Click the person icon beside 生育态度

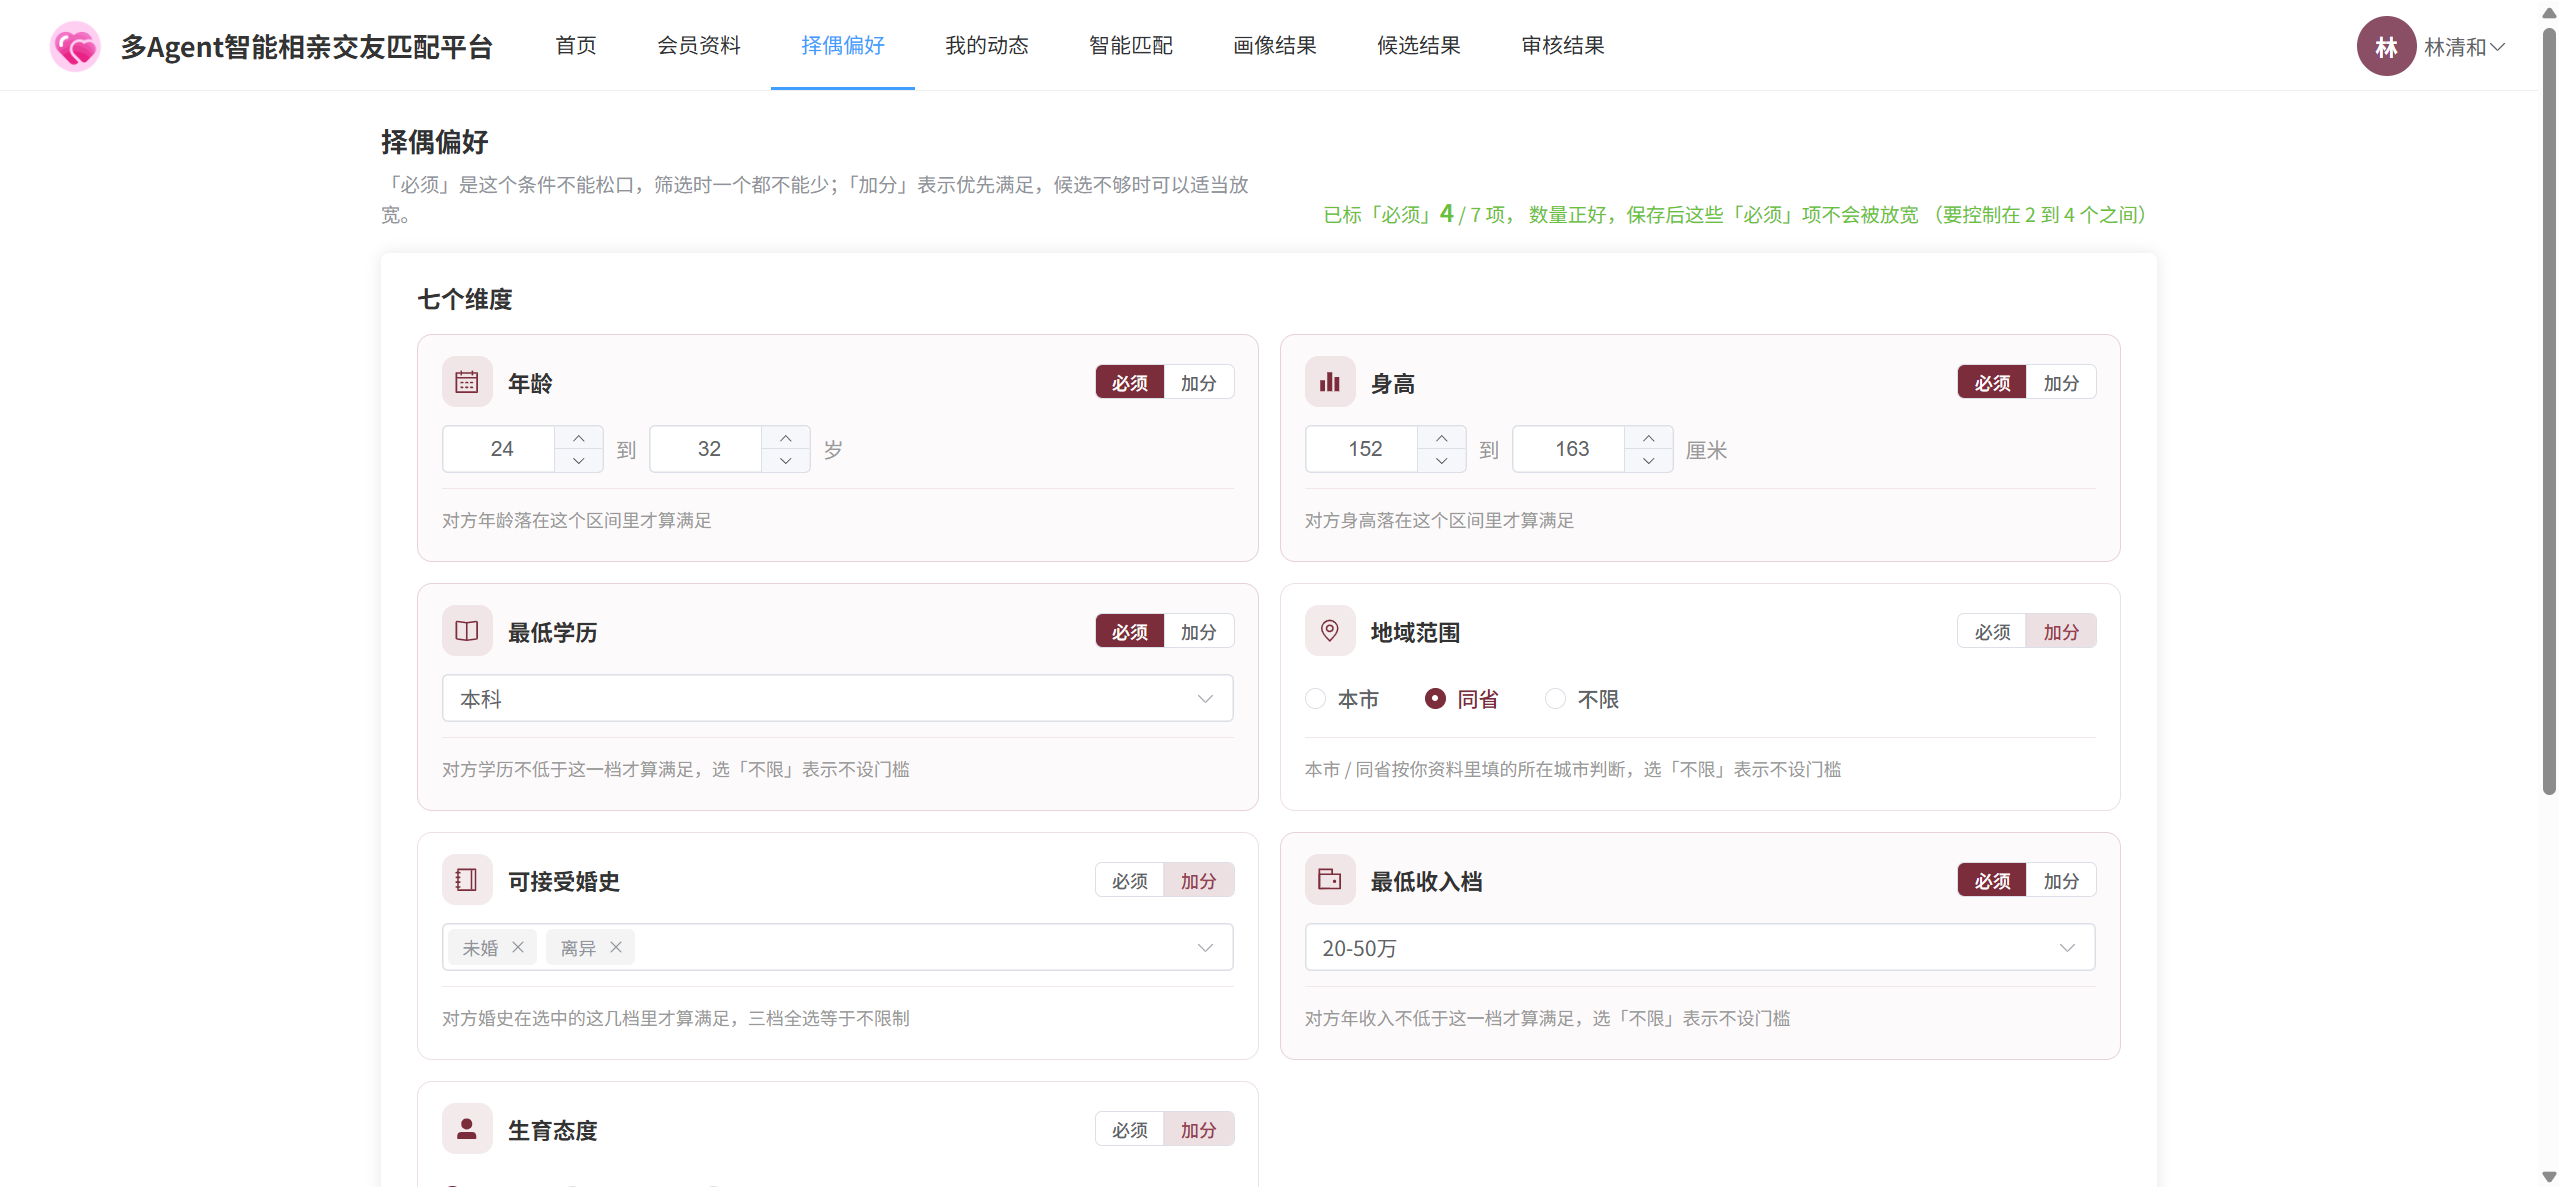467,1129
